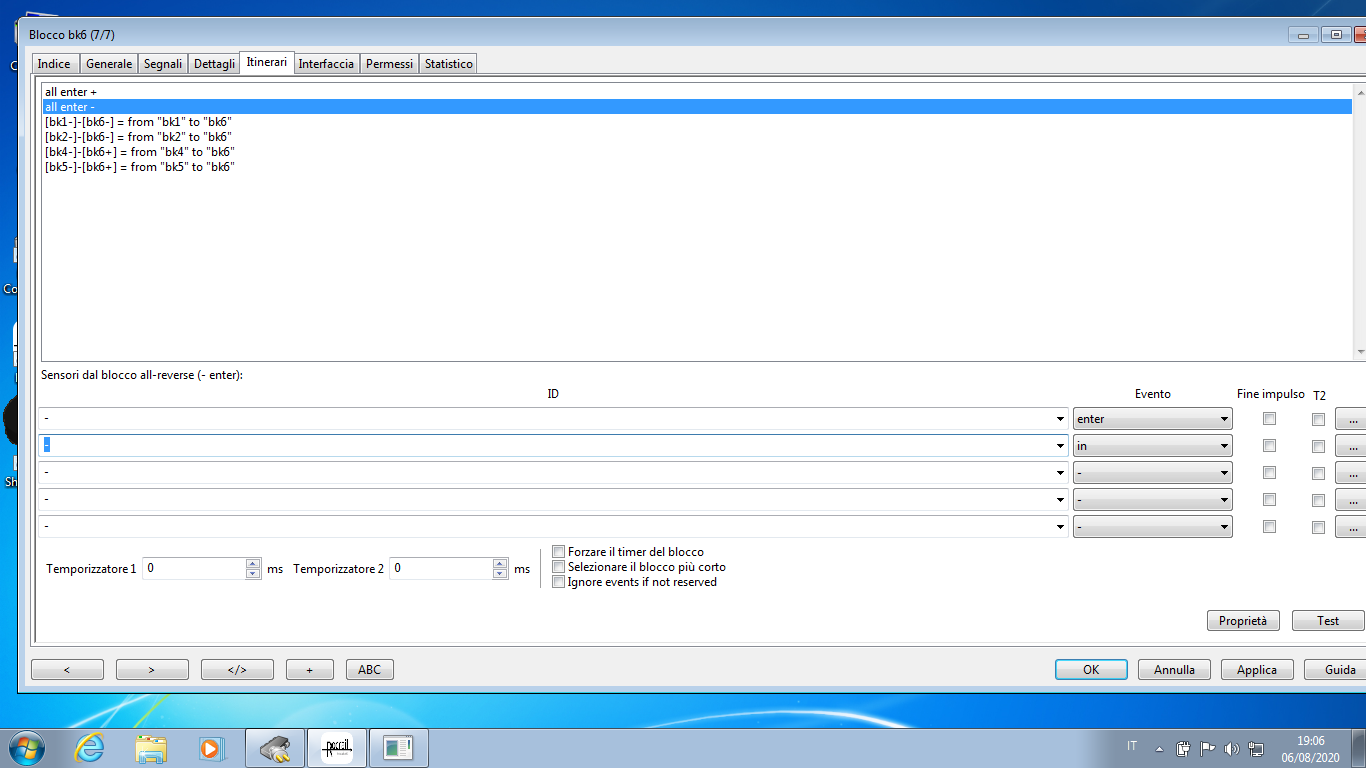Toggle Ignore events if not reserved
The height and width of the screenshot is (768, 1366).
click(x=559, y=582)
